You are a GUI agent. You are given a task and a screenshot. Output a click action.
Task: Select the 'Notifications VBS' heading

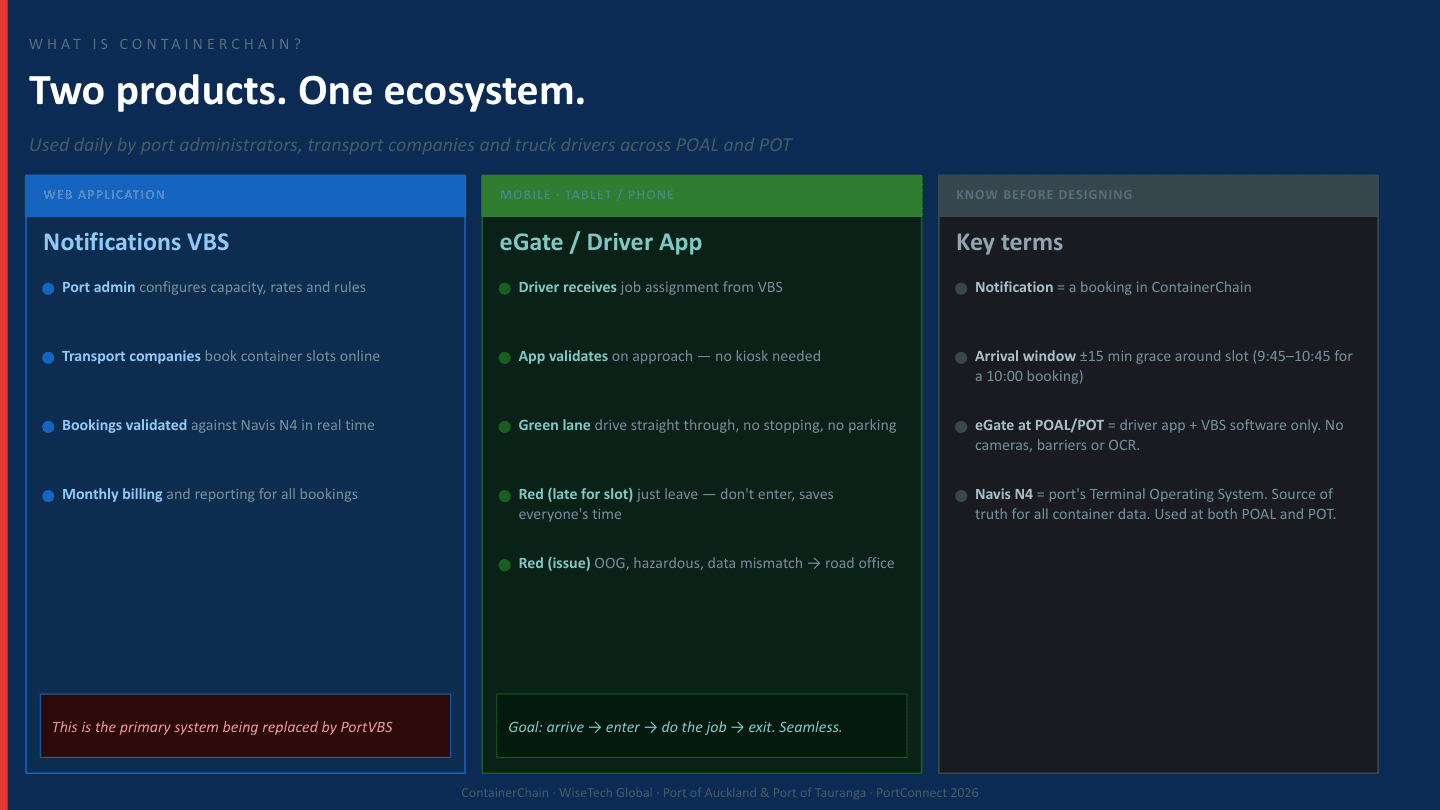tap(136, 242)
